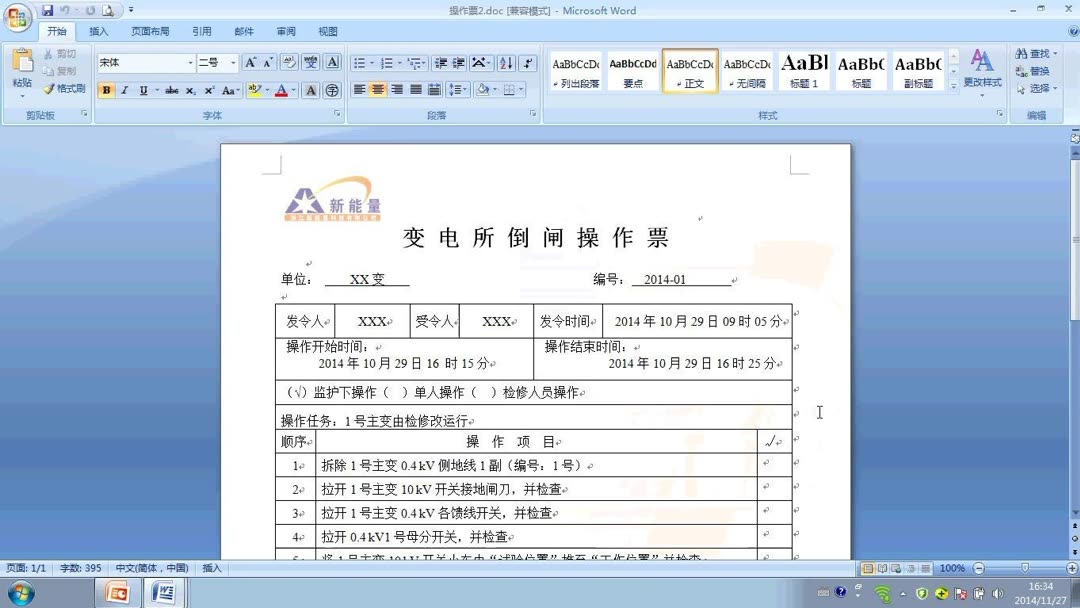Toggle italic formatting

(x=124, y=90)
